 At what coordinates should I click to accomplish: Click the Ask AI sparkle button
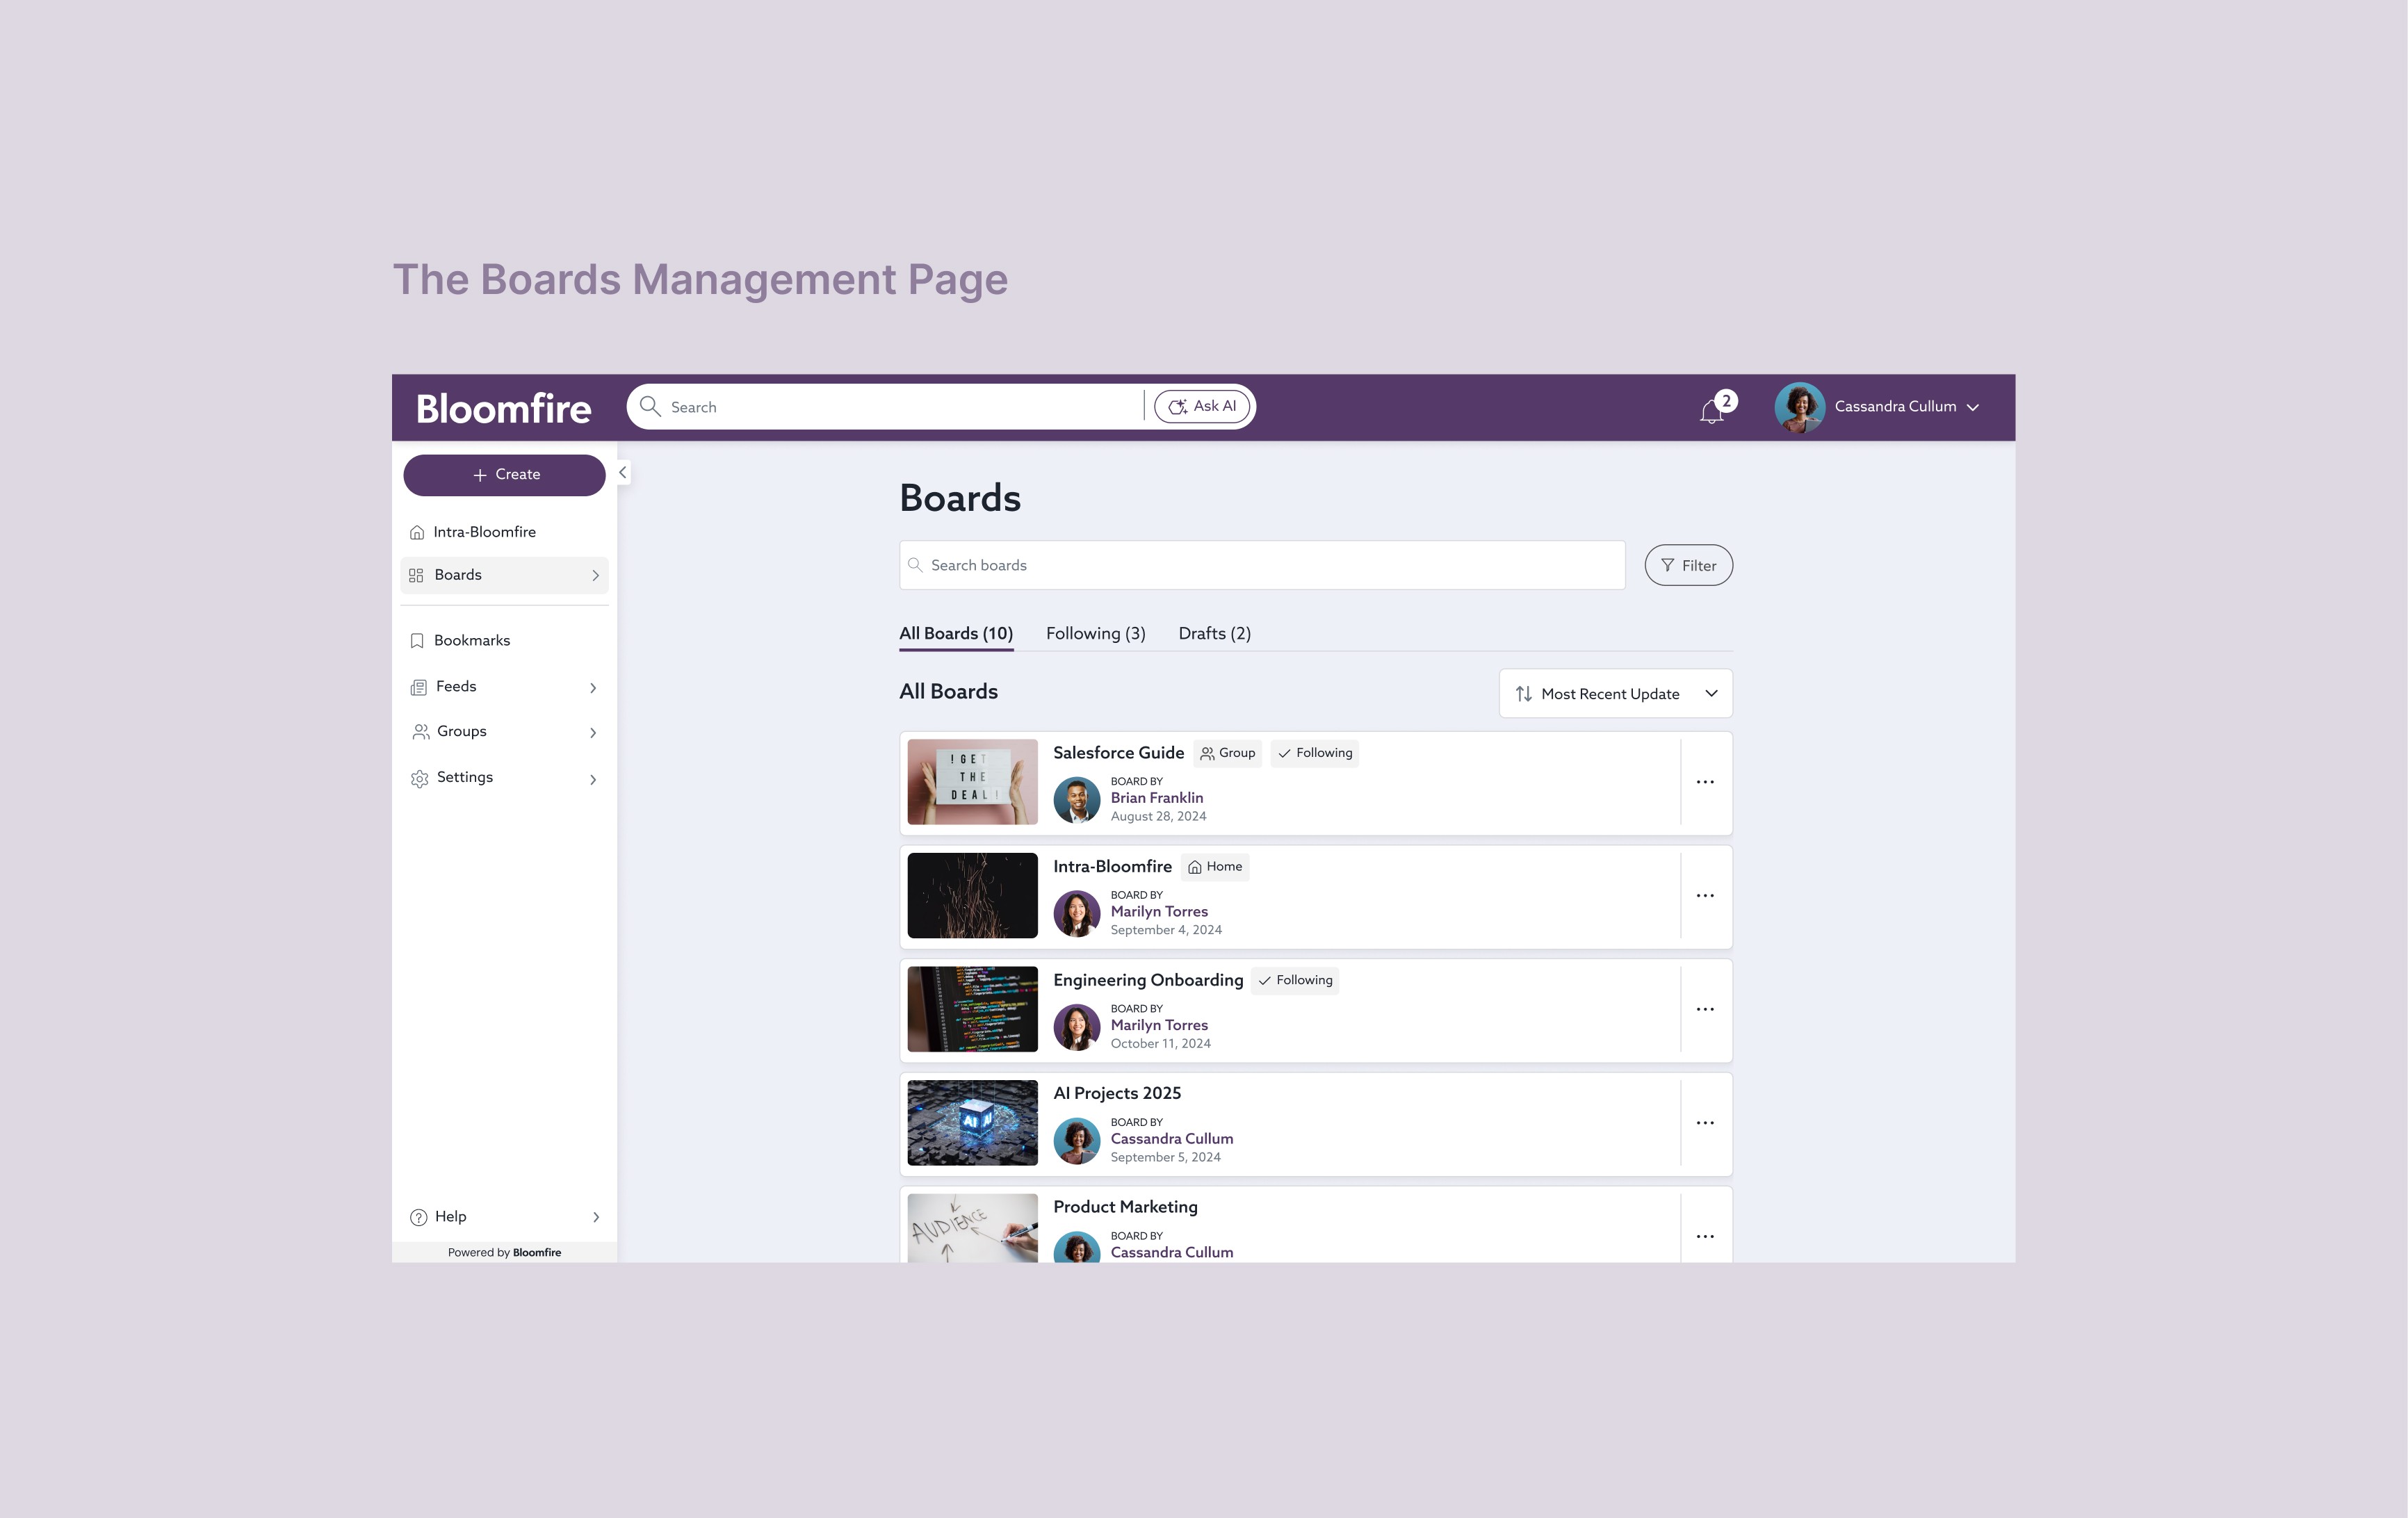tap(1202, 406)
